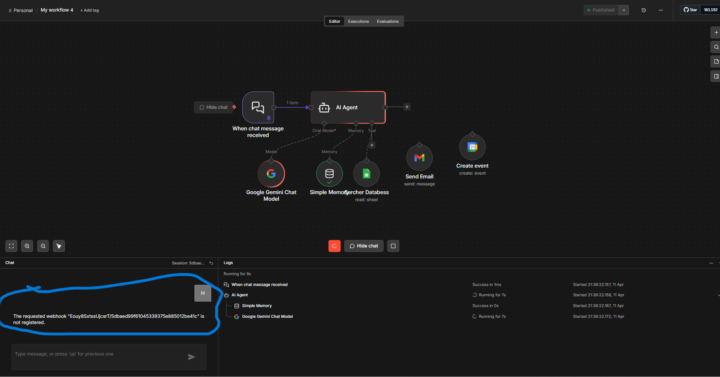Screen dimensions: 720x377
Task: Select the webhook not registered error message
Action: point(109,319)
